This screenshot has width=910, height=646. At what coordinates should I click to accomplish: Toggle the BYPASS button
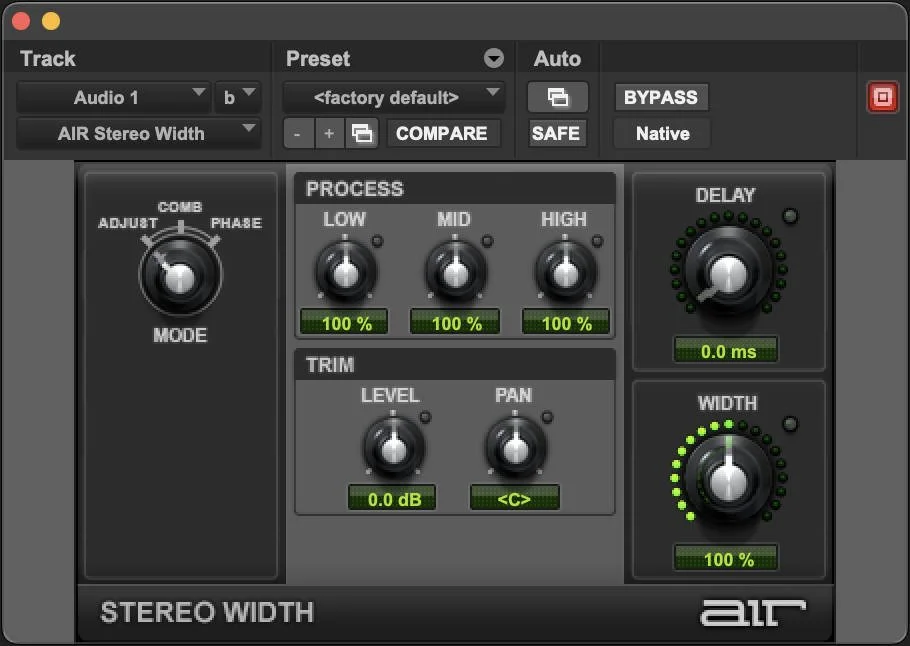tap(661, 97)
